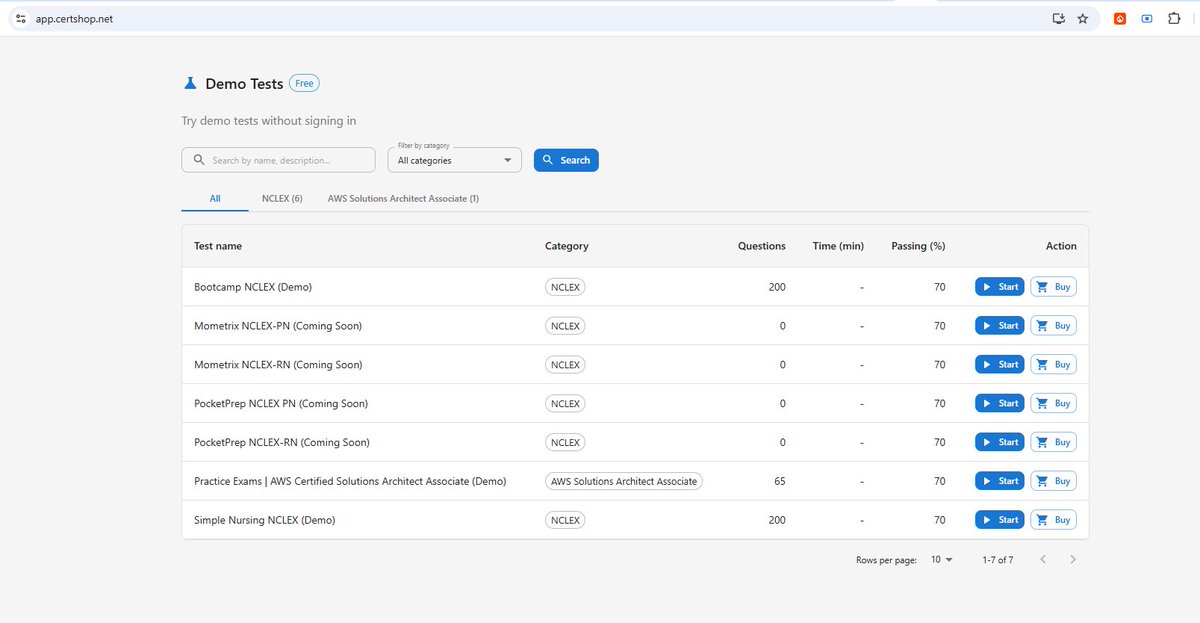The width and height of the screenshot is (1200, 623).
Task: Click Mometrix NCLEX-RN (Coming Soon) name
Action: (x=278, y=365)
